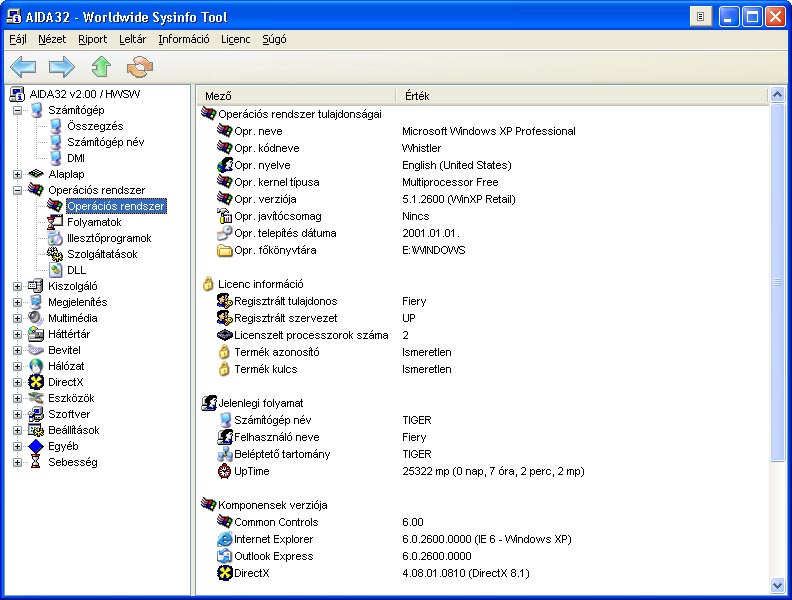Click the Háttértár storage icon
The image size is (792, 600).
point(36,334)
